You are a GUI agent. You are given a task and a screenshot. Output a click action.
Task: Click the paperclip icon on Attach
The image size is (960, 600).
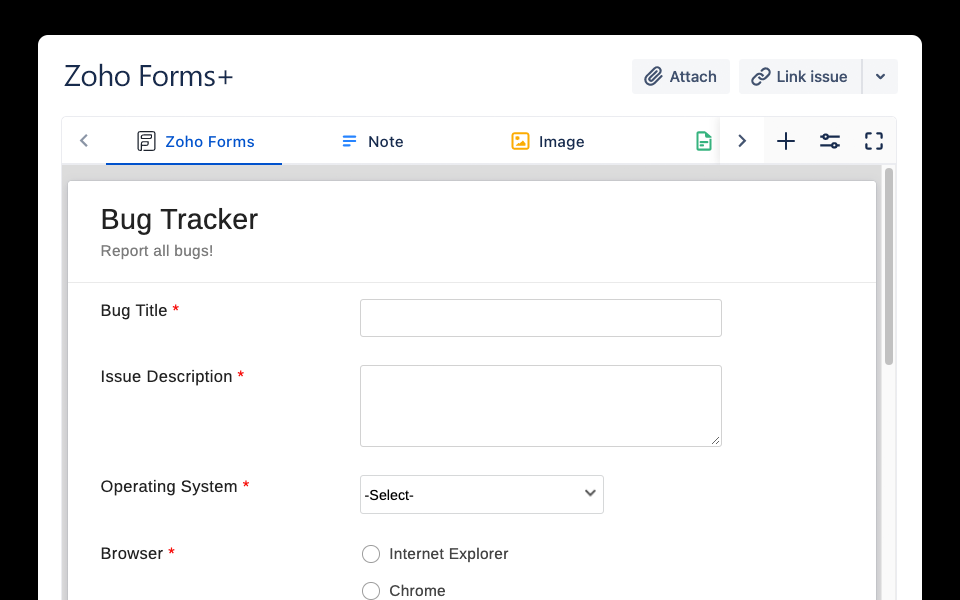point(653,76)
